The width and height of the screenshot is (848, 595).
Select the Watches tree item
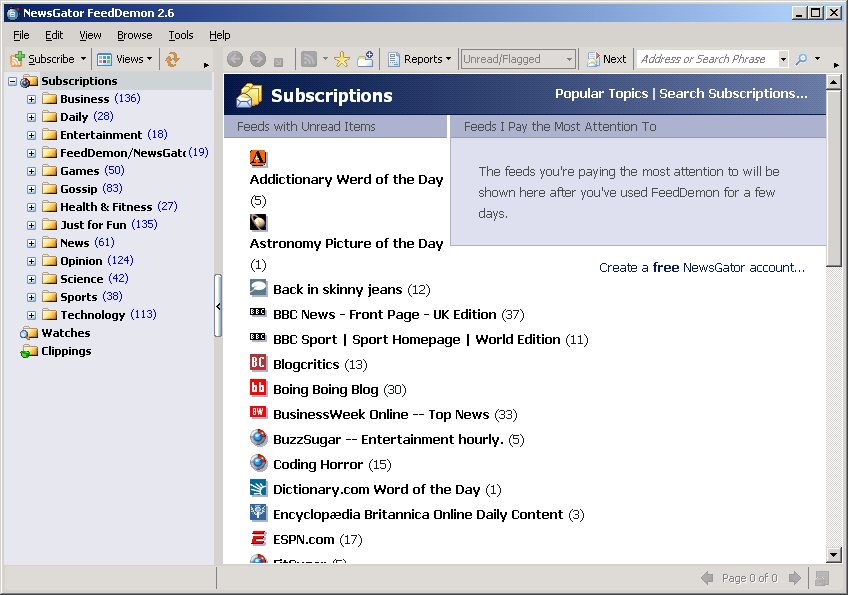tap(66, 333)
